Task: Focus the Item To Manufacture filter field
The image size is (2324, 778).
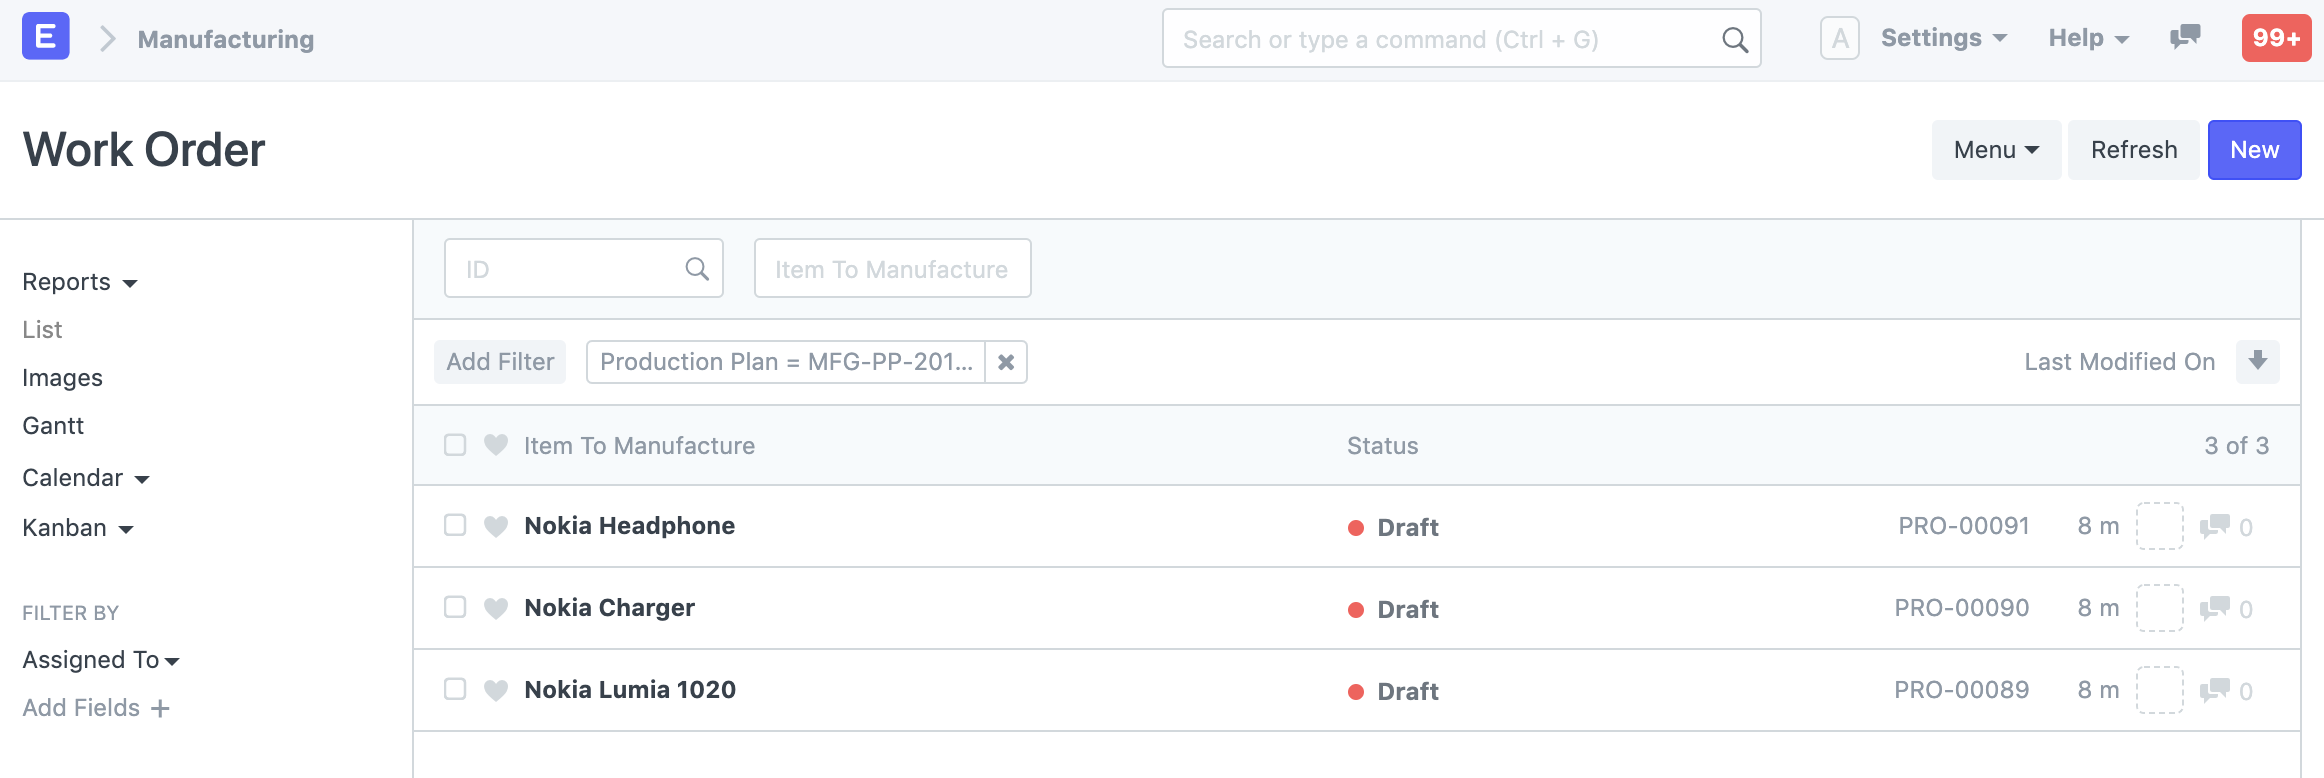Action: click(x=892, y=268)
